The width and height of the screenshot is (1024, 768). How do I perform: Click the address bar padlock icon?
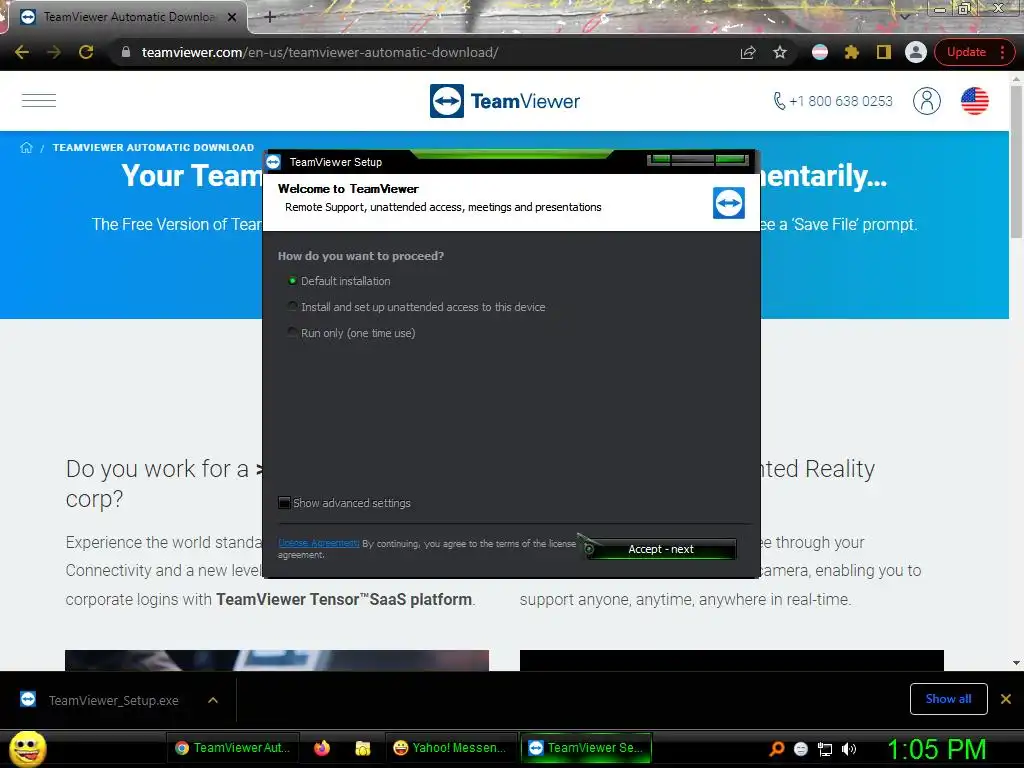click(126, 52)
